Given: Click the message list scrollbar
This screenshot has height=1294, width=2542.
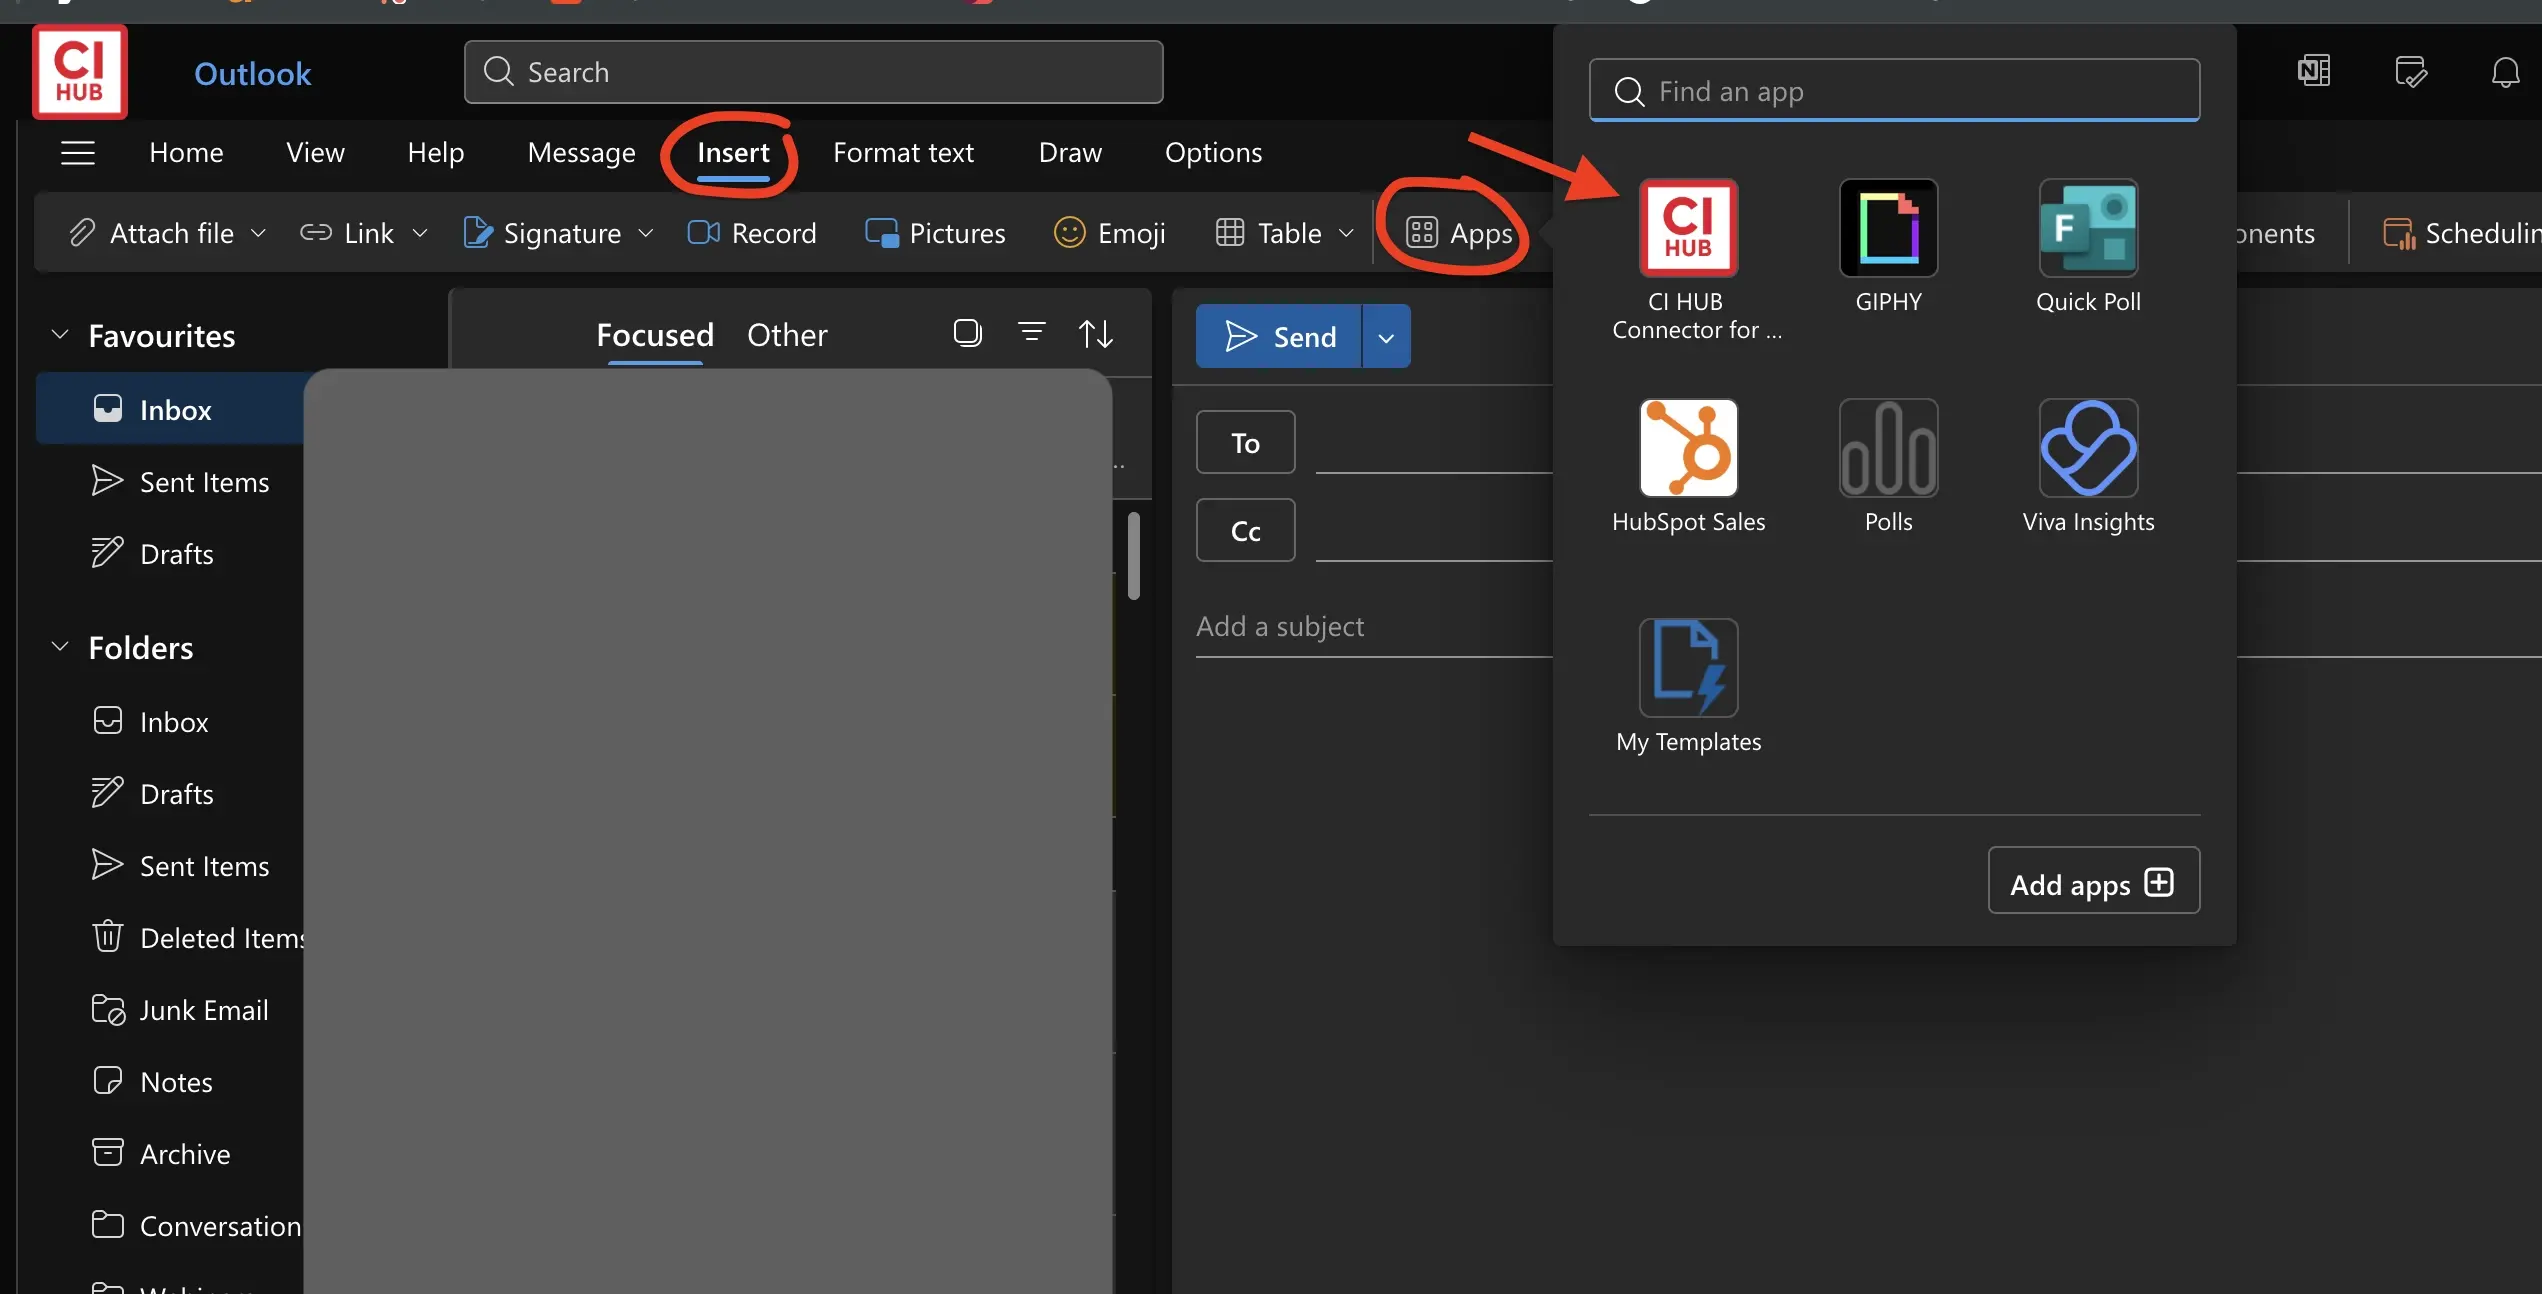Looking at the screenshot, I should pyautogui.click(x=1133, y=556).
